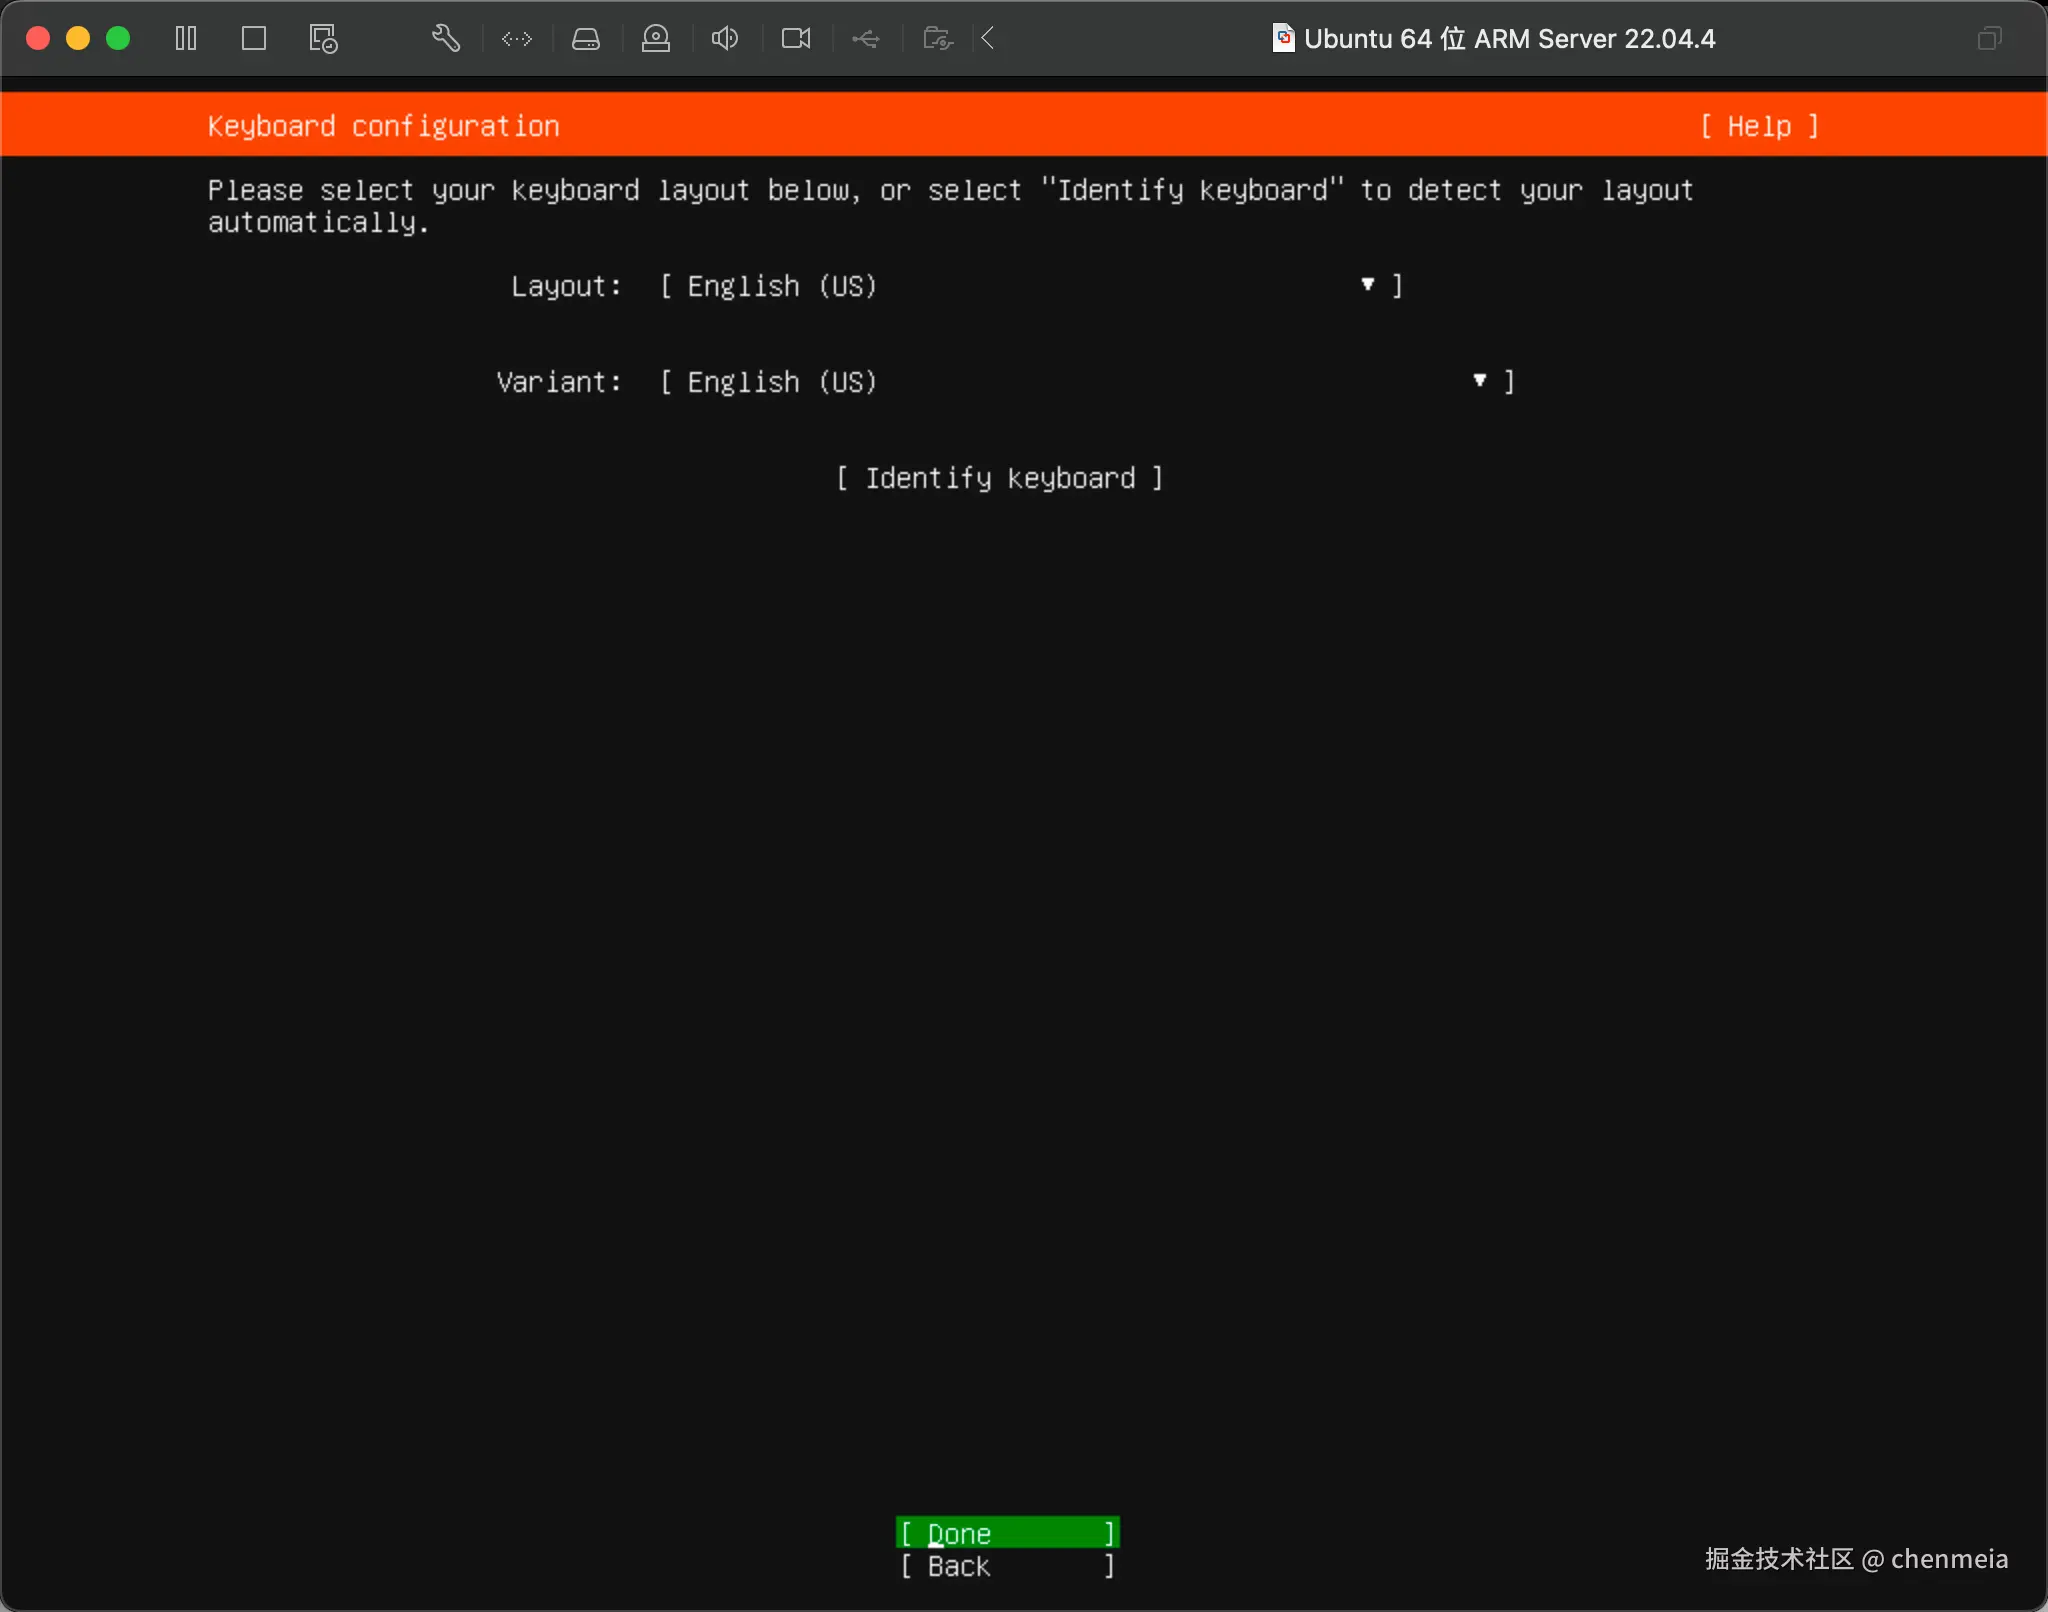Select the Done button
Image resolution: width=2048 pixels, height=1612 pixels.
[x=1007, y=1533]
